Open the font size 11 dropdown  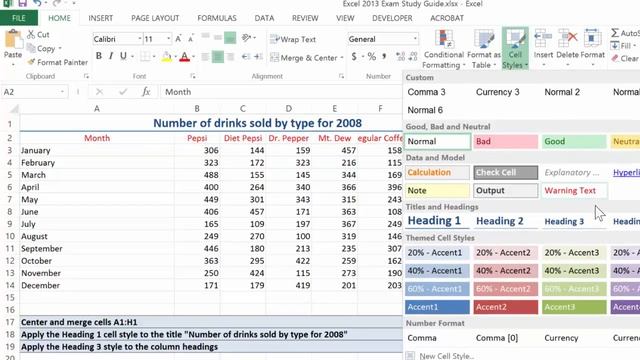point(168,39)
